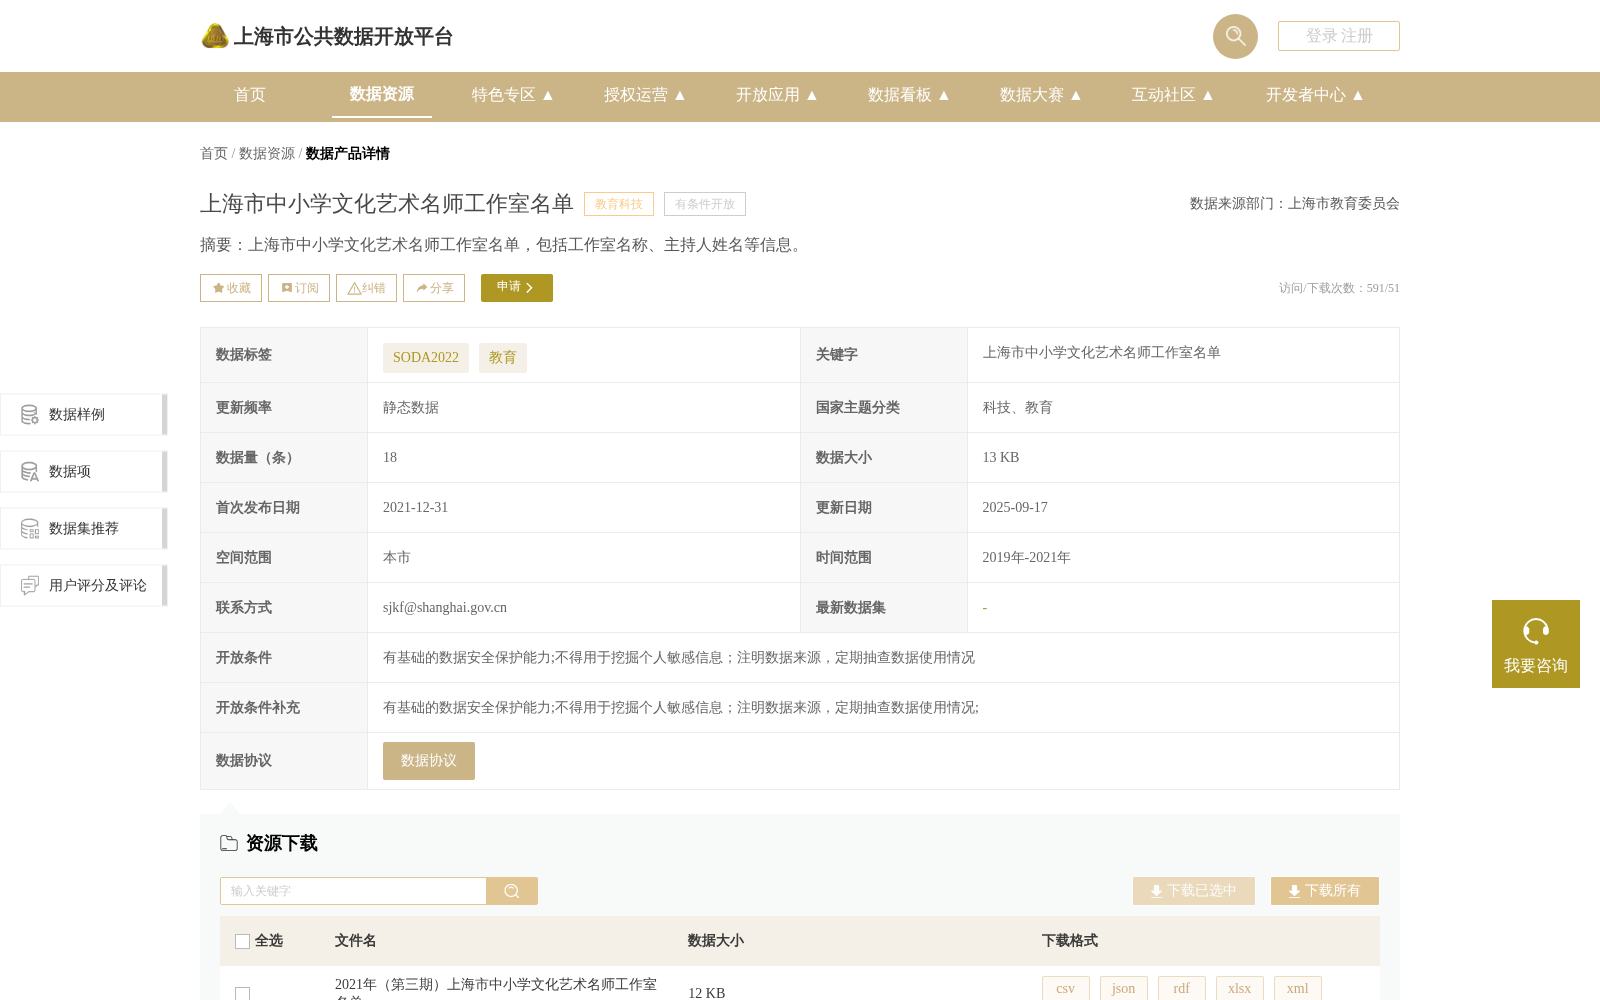This screenshot has height=1000, width=1600.
Task: Click the 教育 data tag
Action: pos(503,357)
